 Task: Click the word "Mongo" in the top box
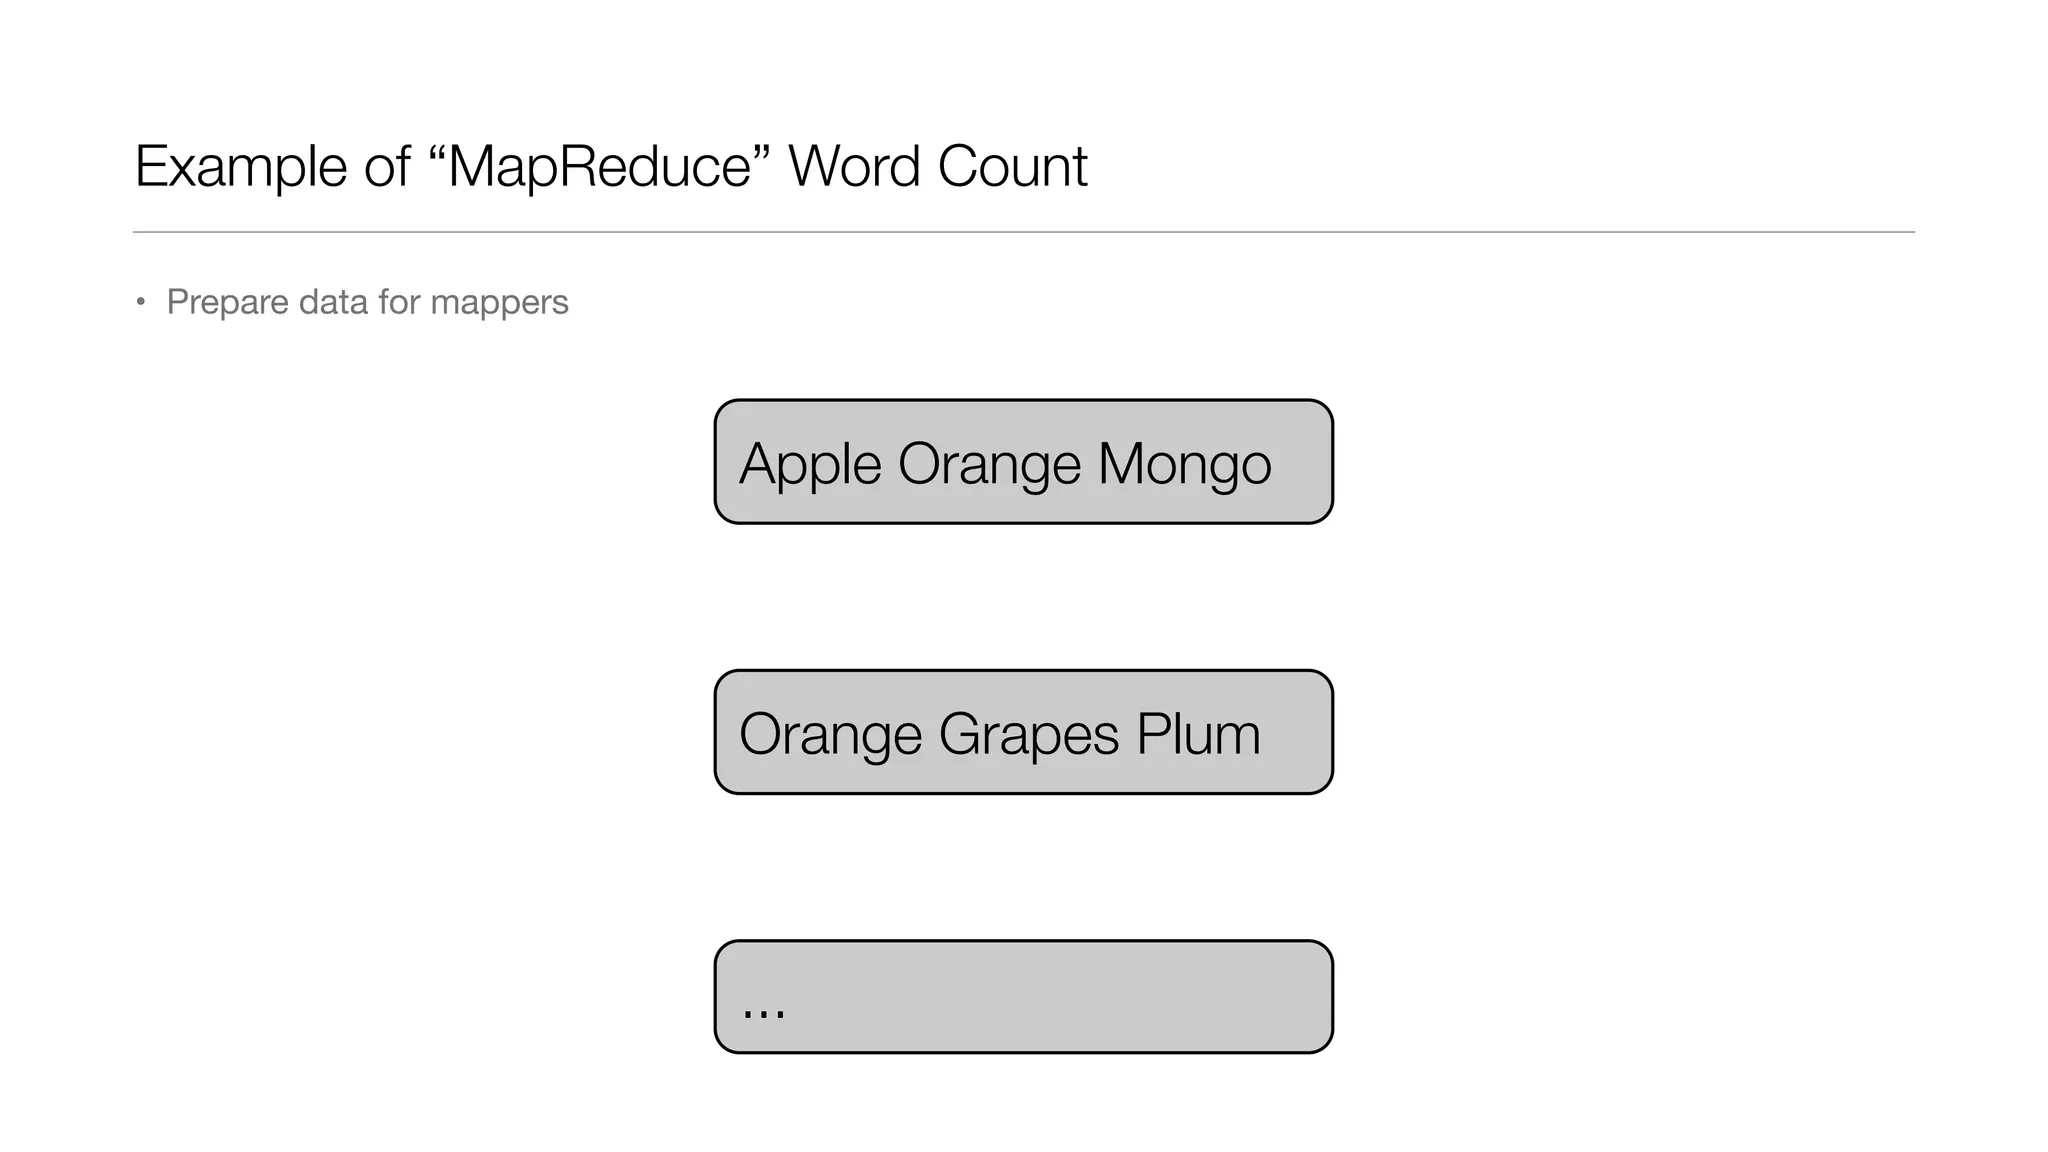point(1184,464)
